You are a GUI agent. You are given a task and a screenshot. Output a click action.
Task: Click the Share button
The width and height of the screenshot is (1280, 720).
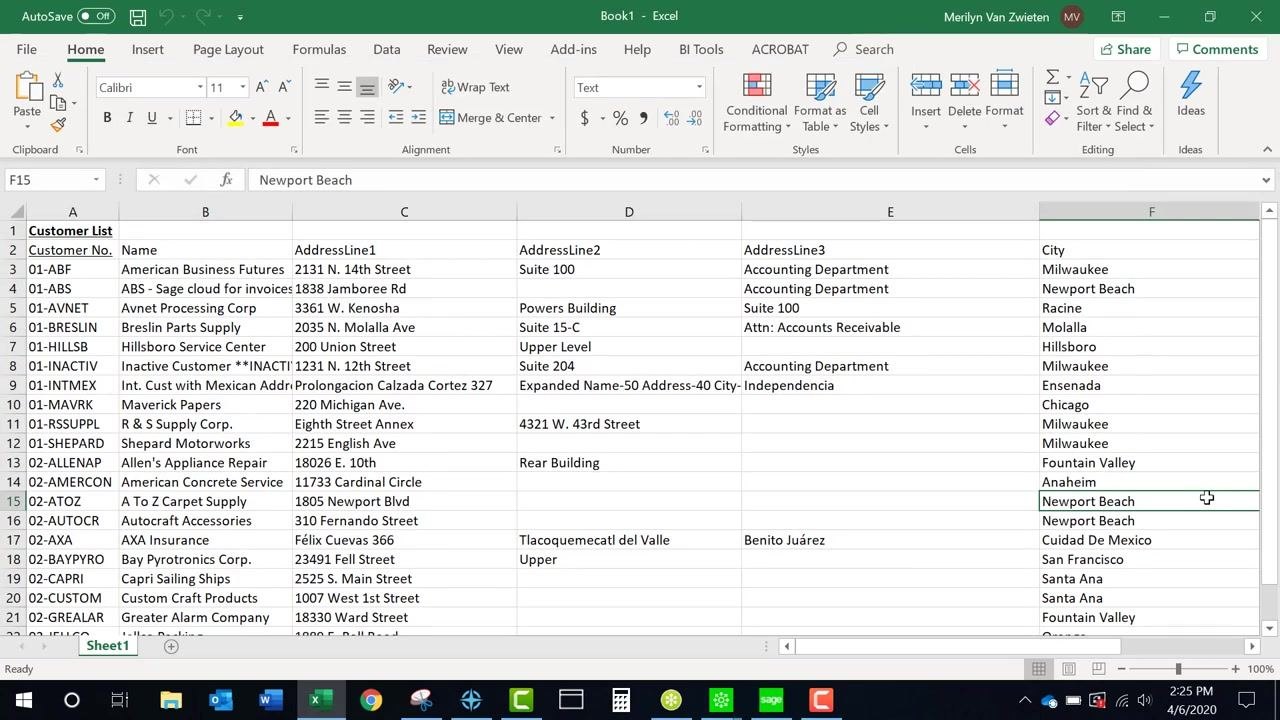pyautogui.click(x=1124, y=49)
